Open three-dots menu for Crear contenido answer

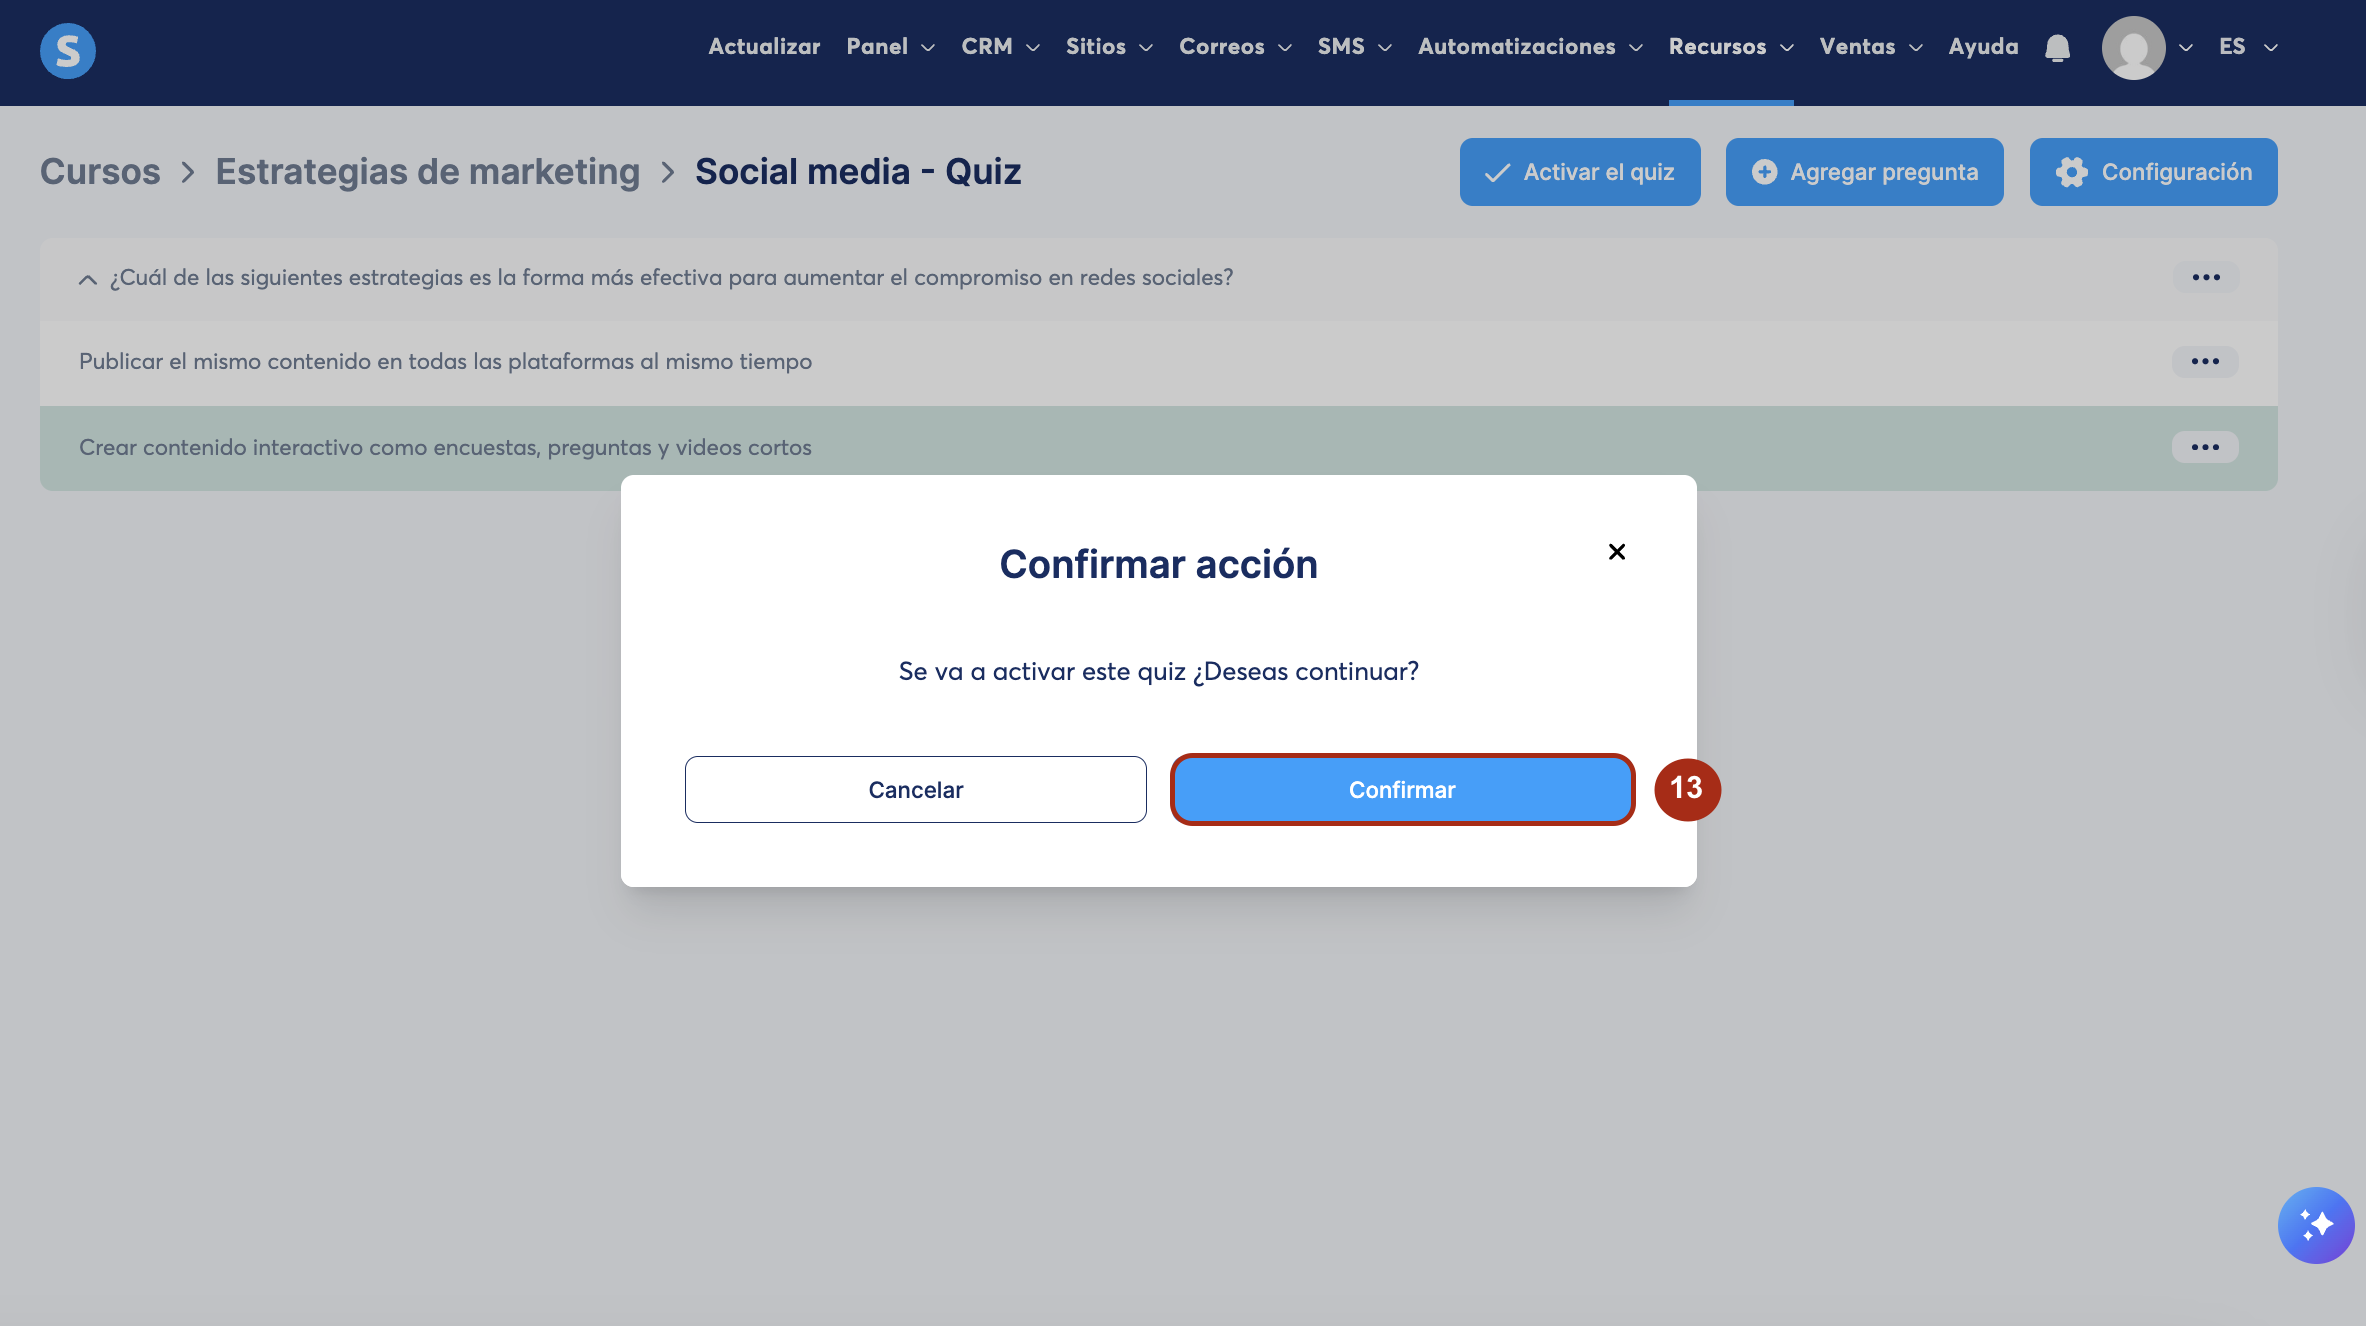[x=2204, y=447]
